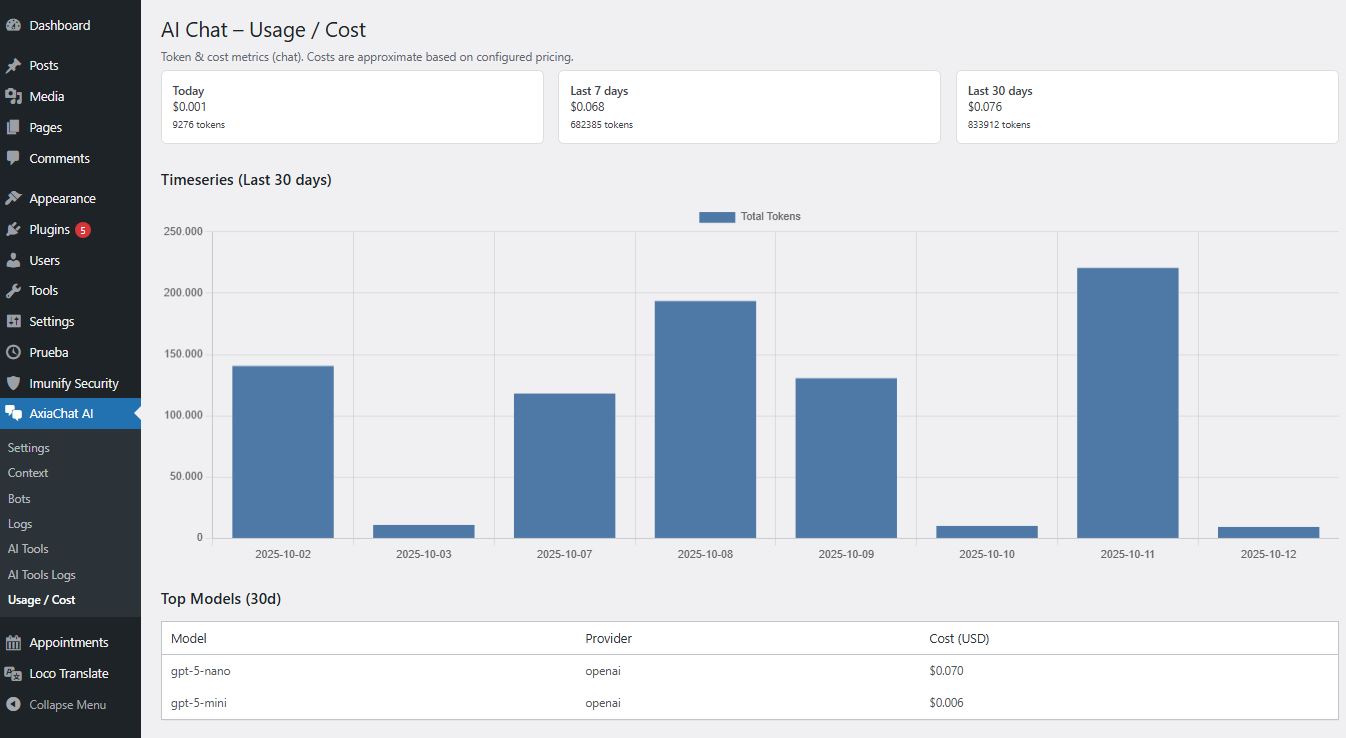This screenshot has width=1346, height=738.
Task: Open the Plugins plug icon
Action: click(14, 229)
